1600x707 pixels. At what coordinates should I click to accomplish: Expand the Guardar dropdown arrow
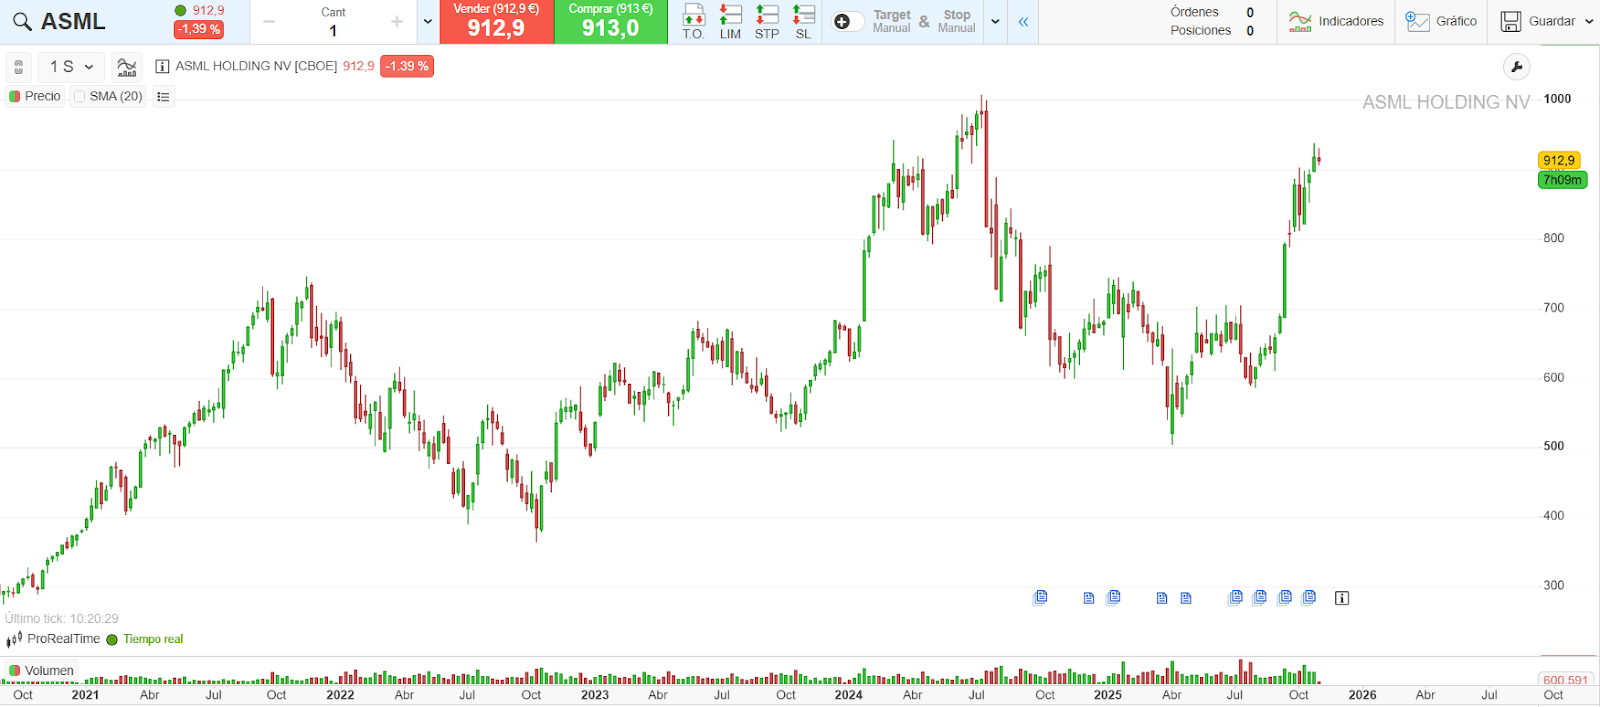point(1589,21)
